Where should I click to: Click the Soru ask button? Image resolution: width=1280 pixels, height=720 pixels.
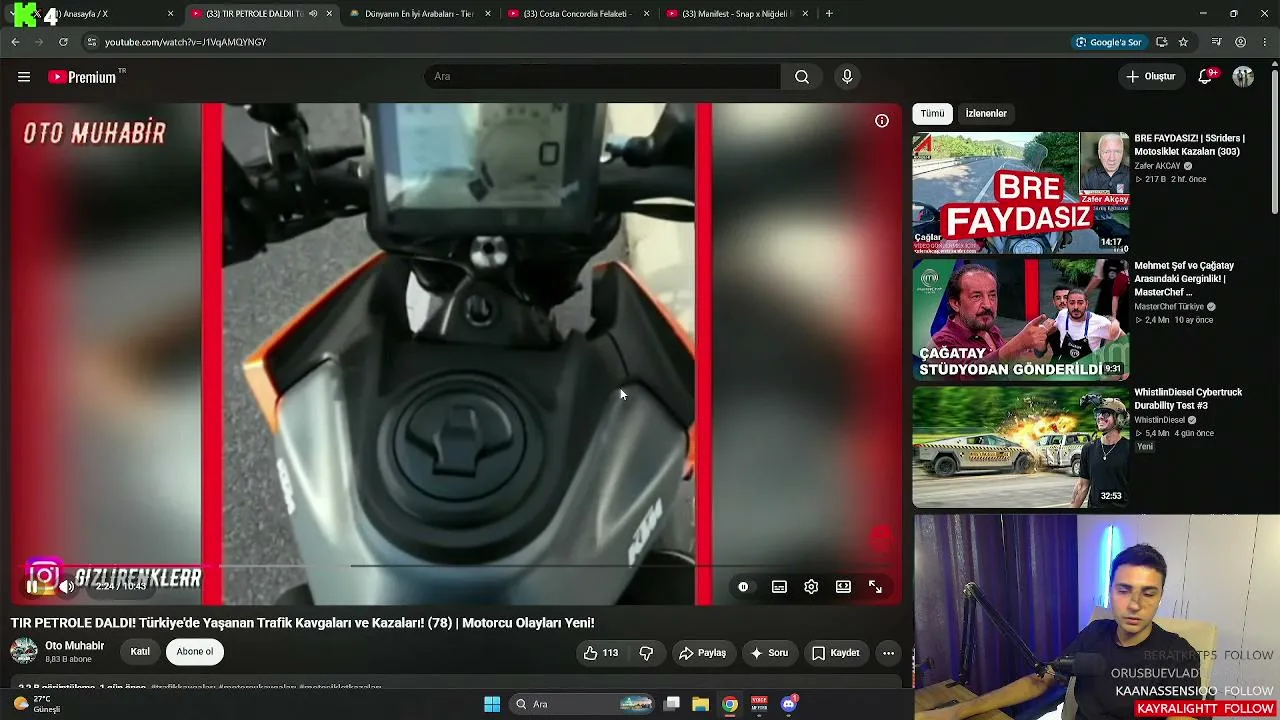769,653
